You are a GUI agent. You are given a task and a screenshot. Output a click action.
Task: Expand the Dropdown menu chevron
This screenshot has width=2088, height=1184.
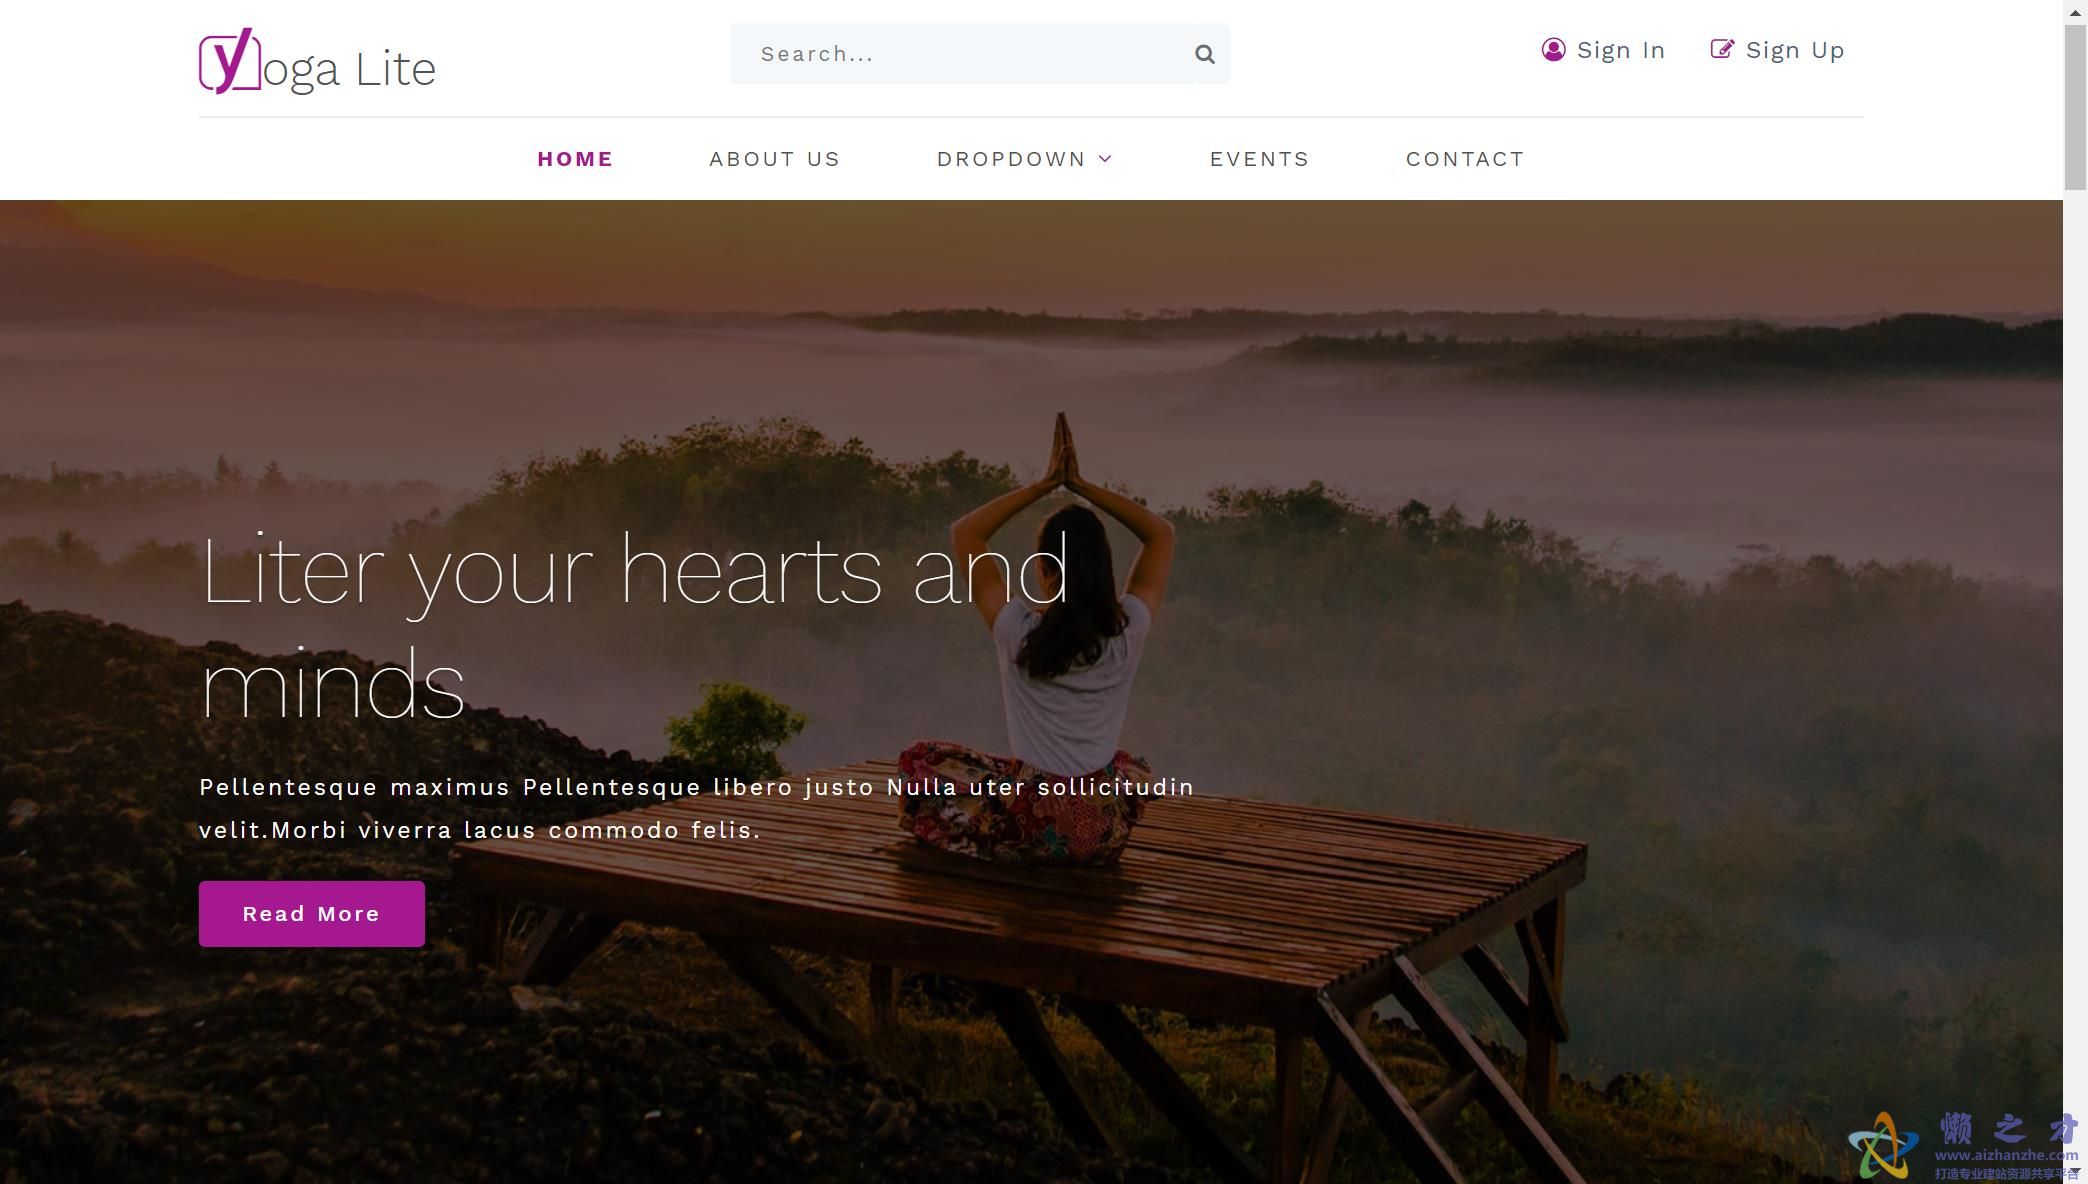pos(1105,159)
